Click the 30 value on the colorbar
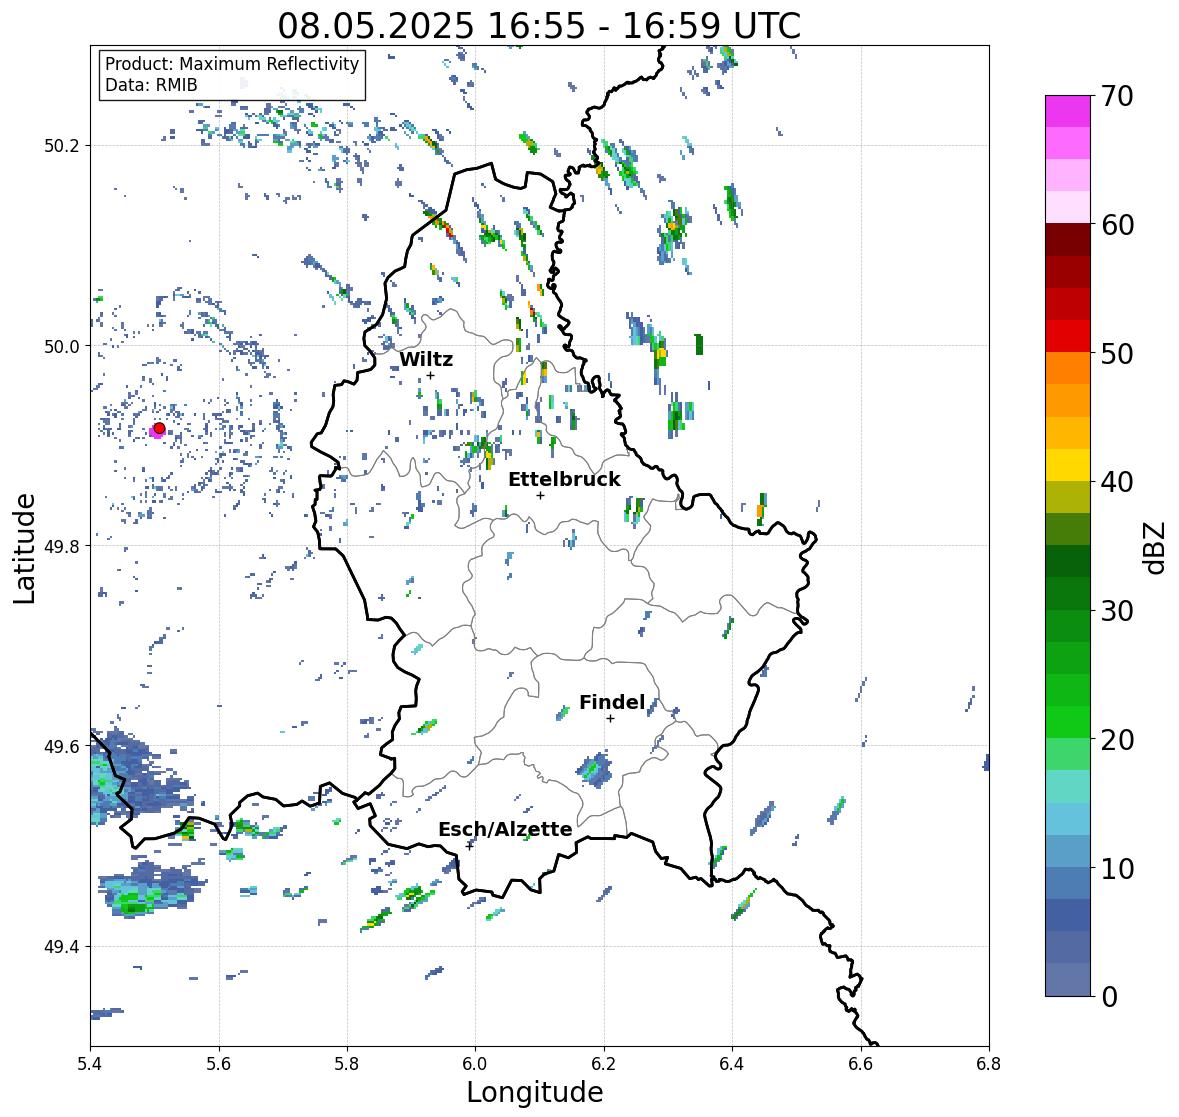This screenshot has width=1179, height=1117. 1117,611
